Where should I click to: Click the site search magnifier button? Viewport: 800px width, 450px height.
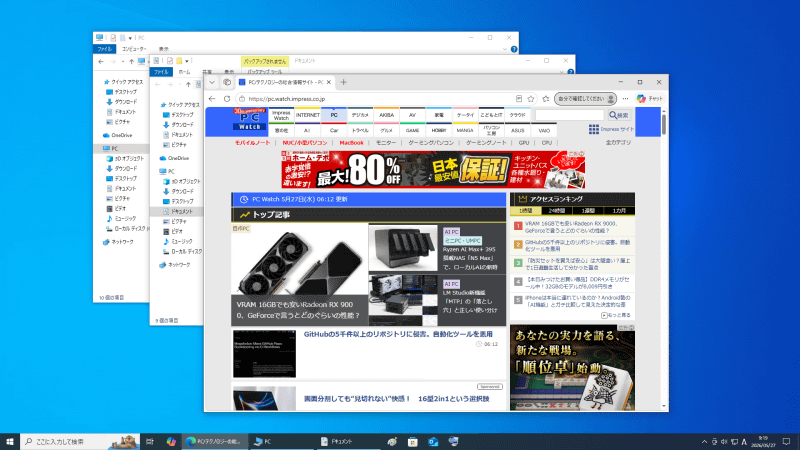pyautogui.click(x=618, y=115)
